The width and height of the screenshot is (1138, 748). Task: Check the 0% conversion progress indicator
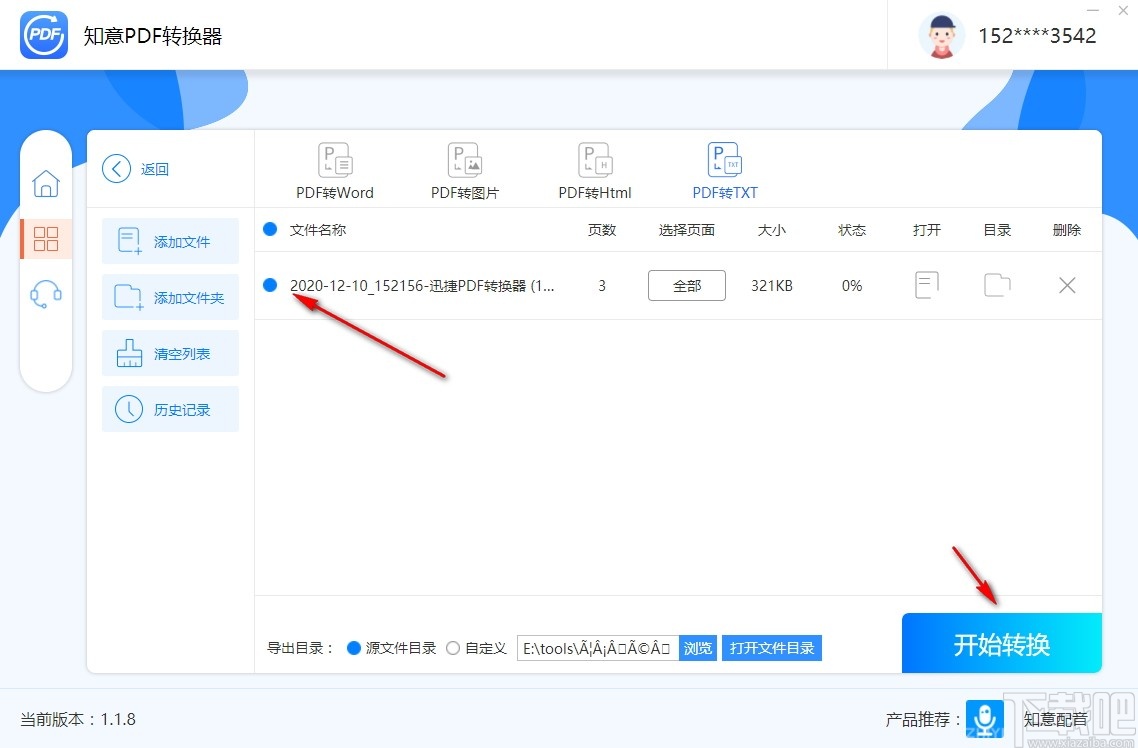pyautogui.click(x=851, y=285)
